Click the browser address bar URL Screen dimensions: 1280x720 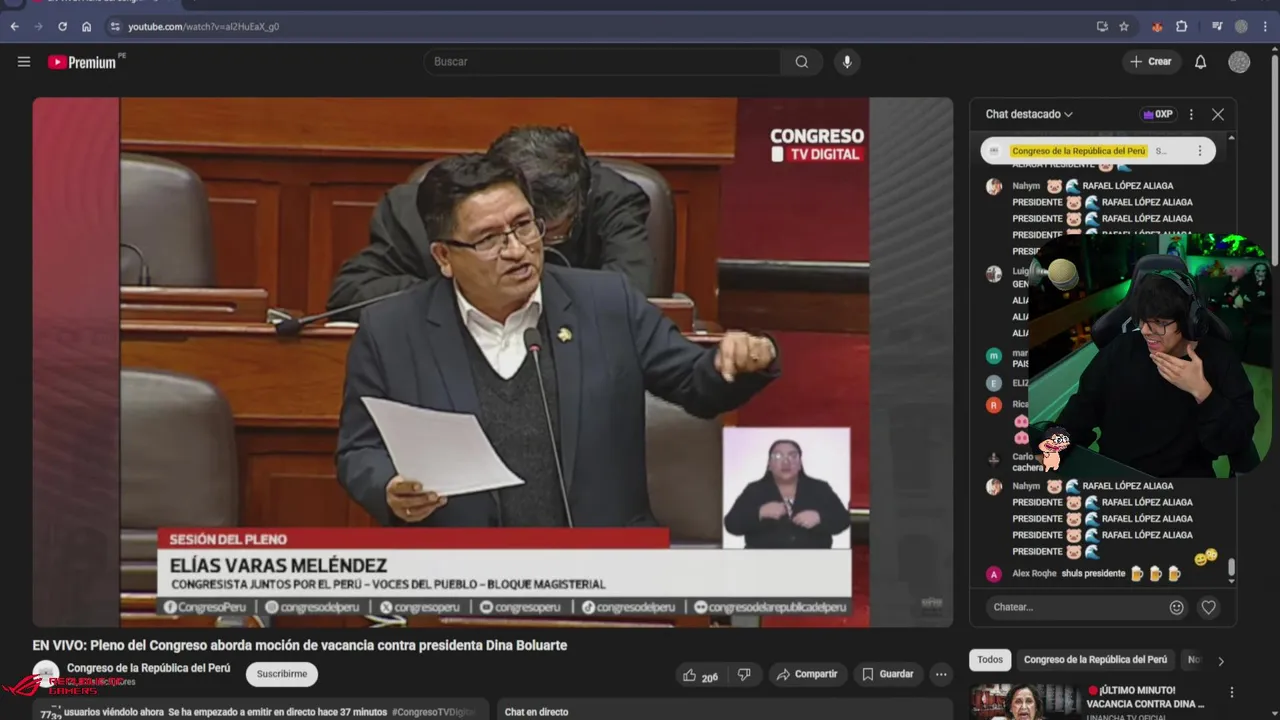click(203, 27)
